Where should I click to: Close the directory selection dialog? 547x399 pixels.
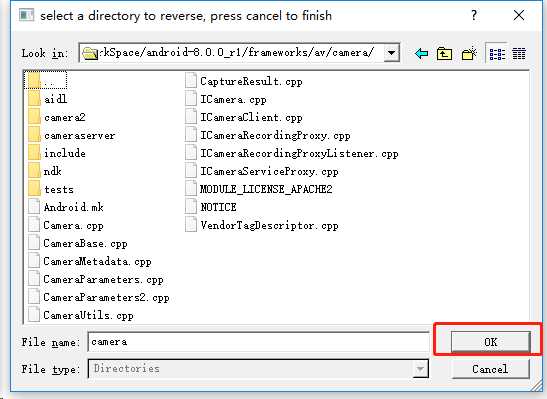(519, 15)
